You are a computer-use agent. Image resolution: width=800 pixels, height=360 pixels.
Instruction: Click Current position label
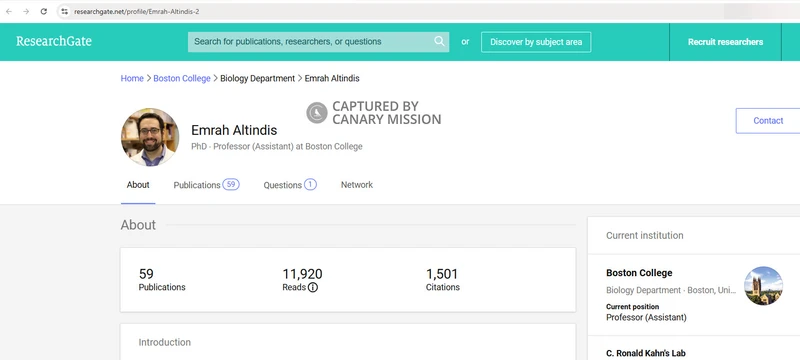[632, 306]
